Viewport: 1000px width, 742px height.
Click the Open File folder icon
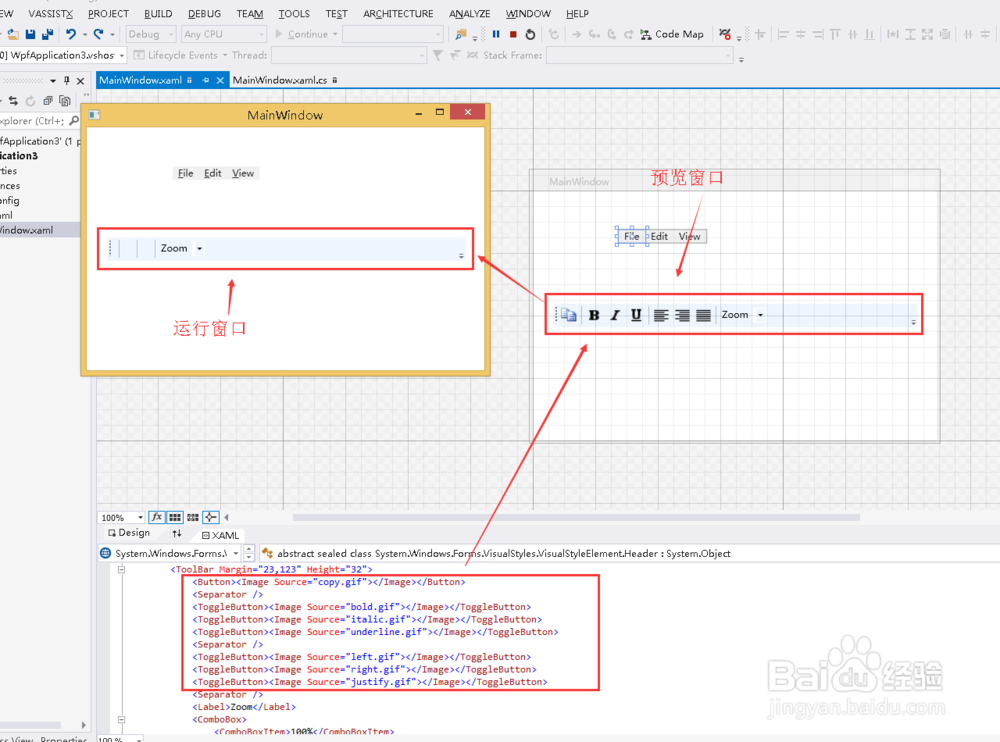[x=13, y=34]
